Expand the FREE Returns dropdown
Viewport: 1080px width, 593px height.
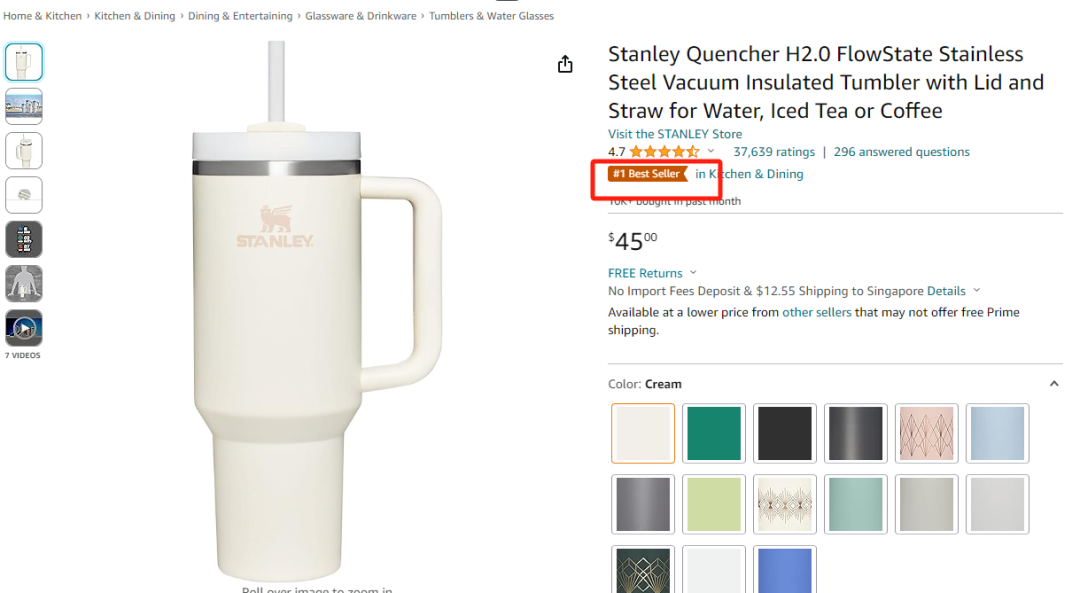[693, 273]
